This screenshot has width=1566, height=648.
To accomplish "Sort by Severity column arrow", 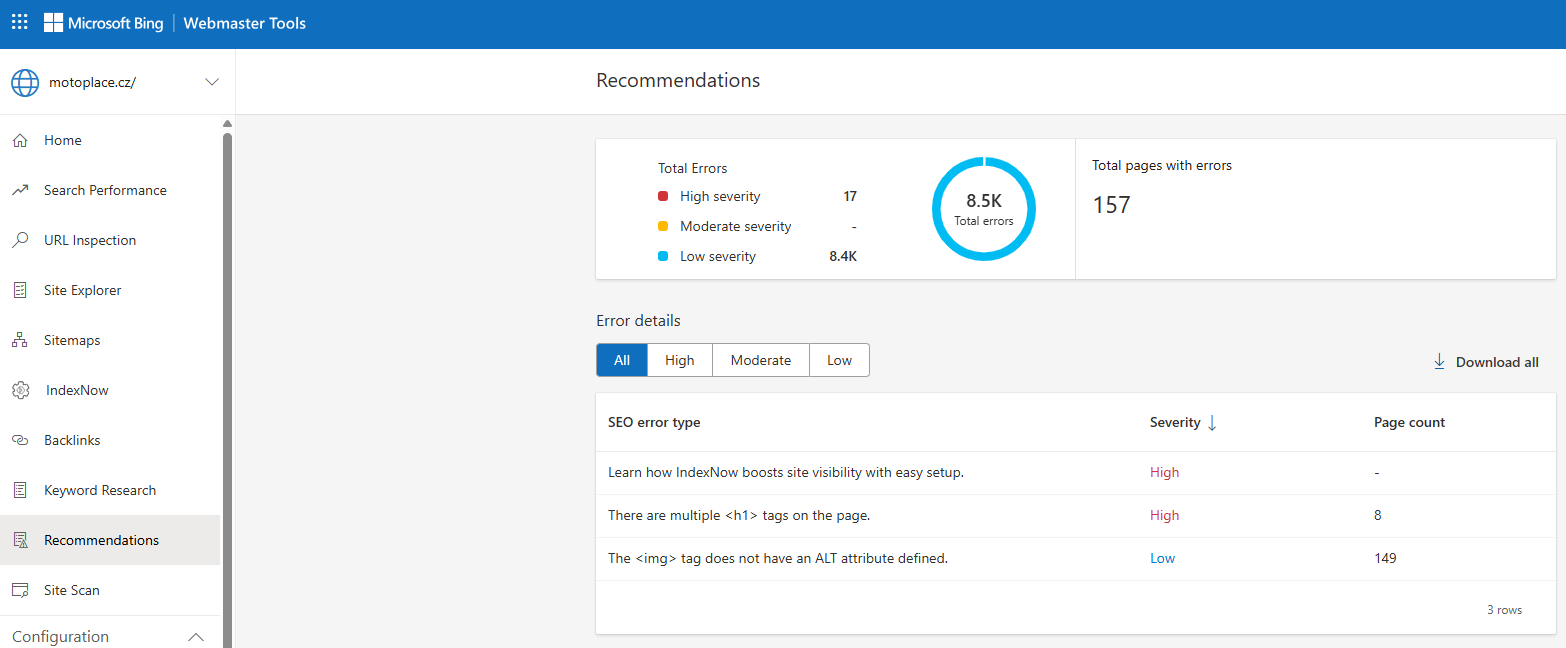I will pos(1212,423).
